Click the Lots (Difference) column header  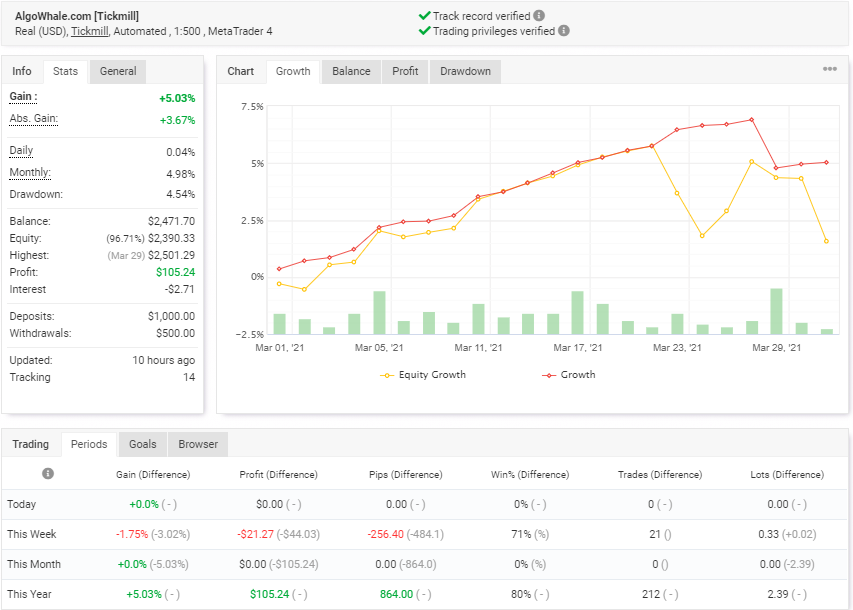pos(787,475)
